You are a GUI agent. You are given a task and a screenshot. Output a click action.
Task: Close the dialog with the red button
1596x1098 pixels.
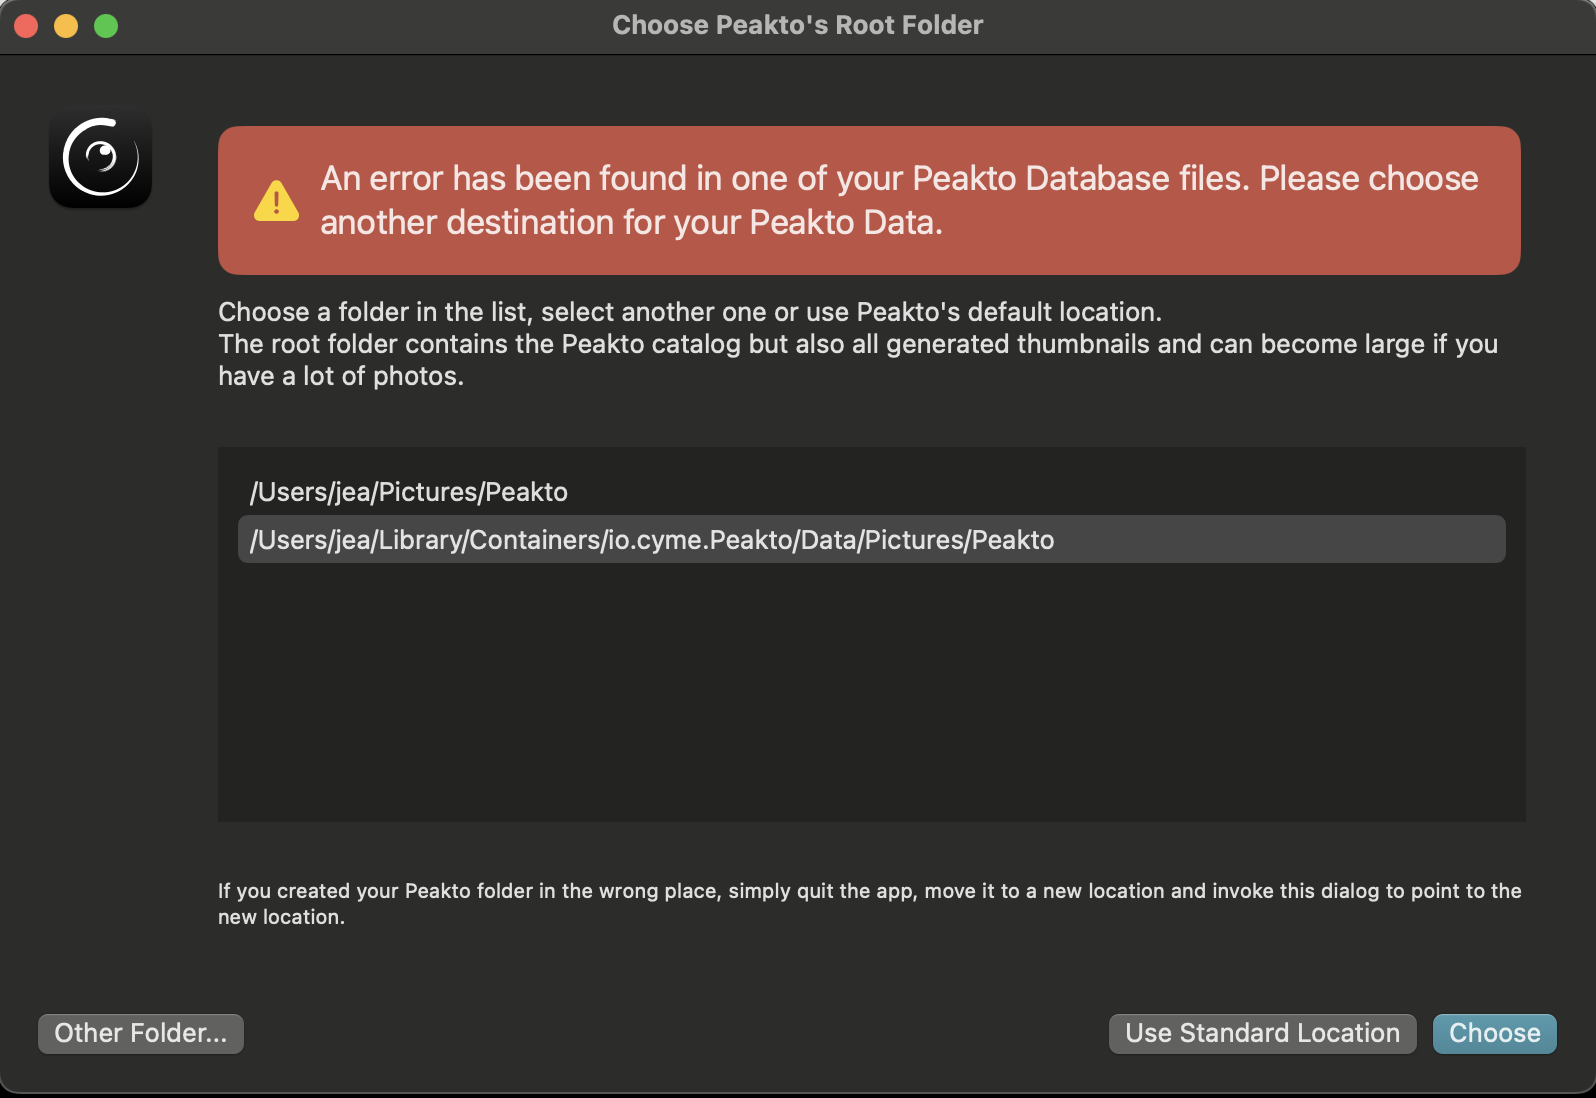[26, 26]
